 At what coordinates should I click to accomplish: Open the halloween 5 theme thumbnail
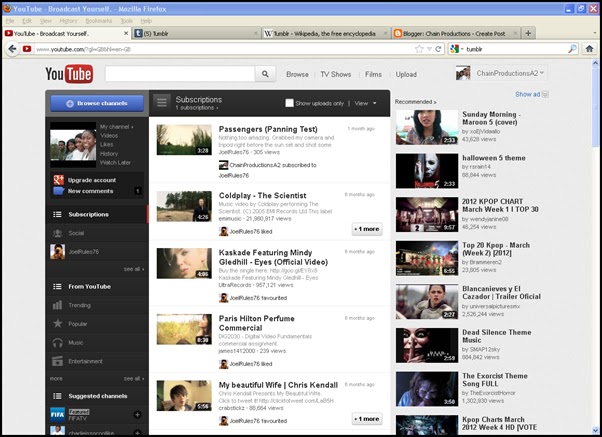(x=427, y=171)
